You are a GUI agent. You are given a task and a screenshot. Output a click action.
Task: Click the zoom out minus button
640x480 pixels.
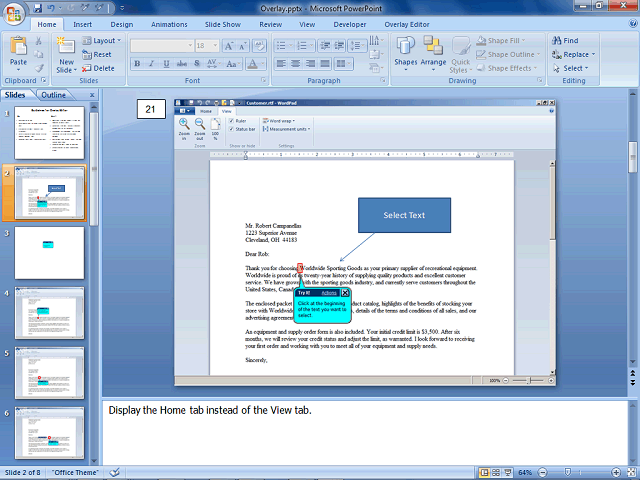coord(542,472)
